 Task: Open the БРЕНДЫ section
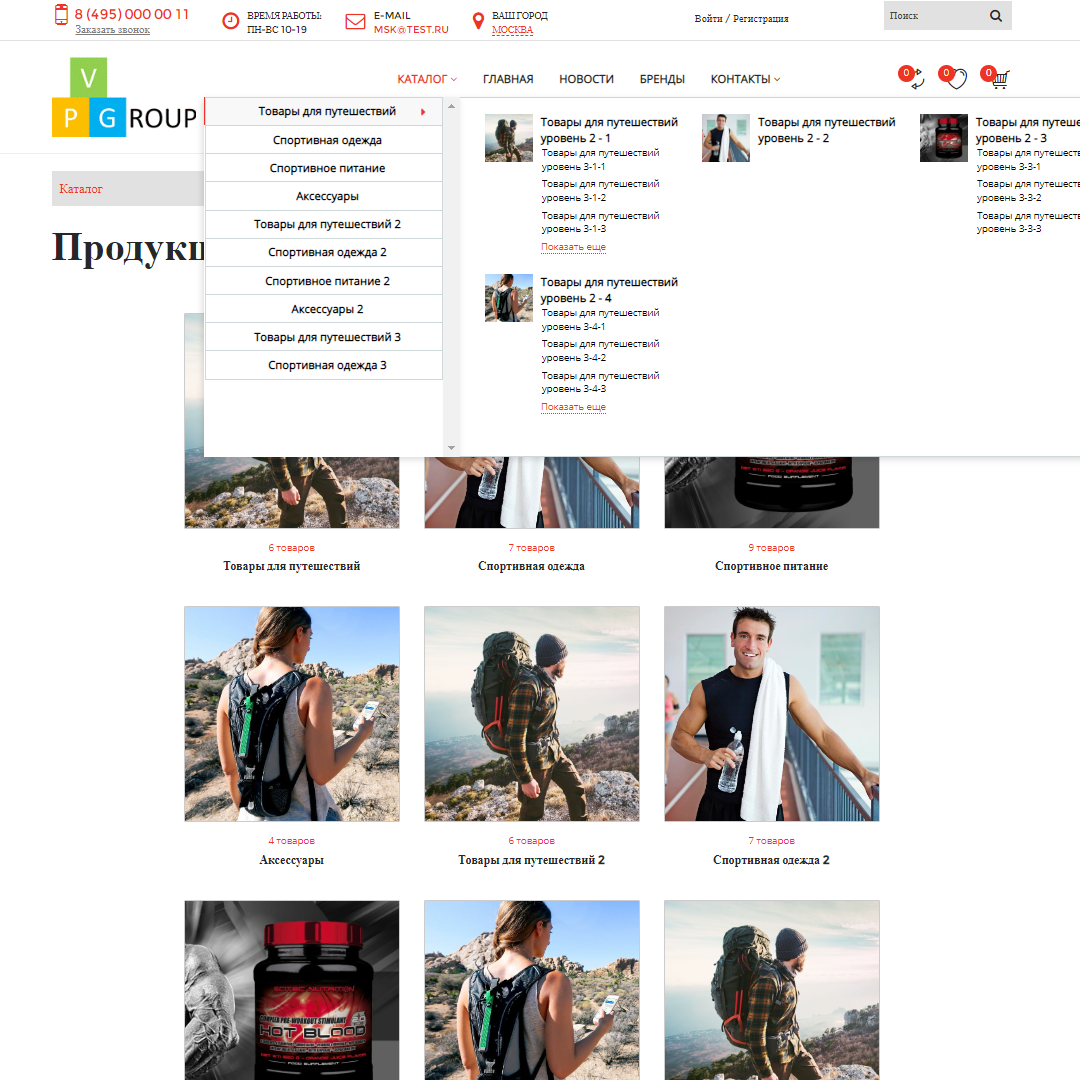tap(664, 78)
